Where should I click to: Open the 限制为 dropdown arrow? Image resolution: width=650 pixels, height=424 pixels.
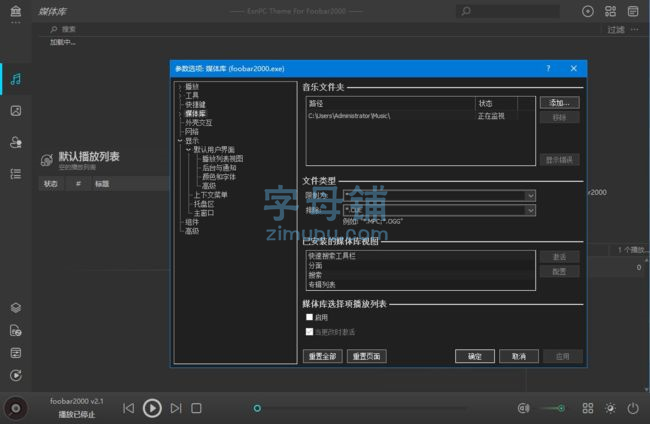pyautogui.click(x=531, y=196)
